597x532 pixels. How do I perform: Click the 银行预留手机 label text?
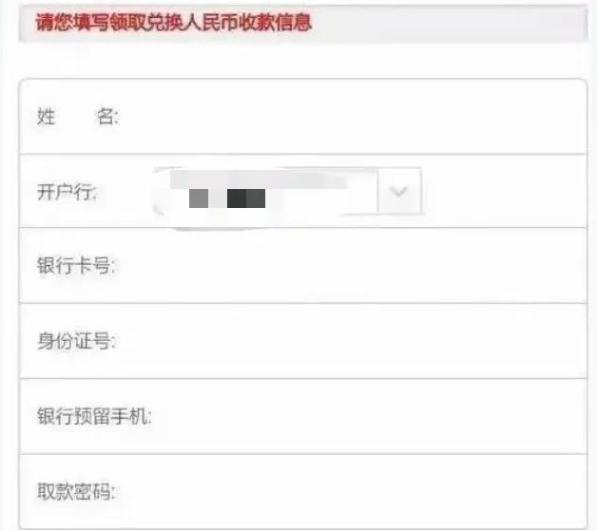coord(94,416)
